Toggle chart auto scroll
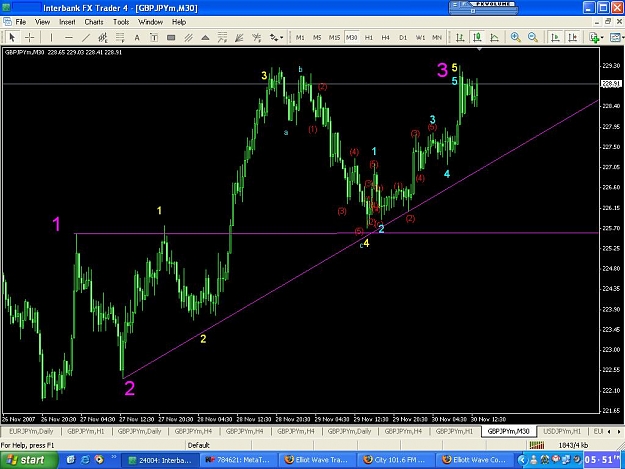The image size is (625, 469). pos(555,37)
